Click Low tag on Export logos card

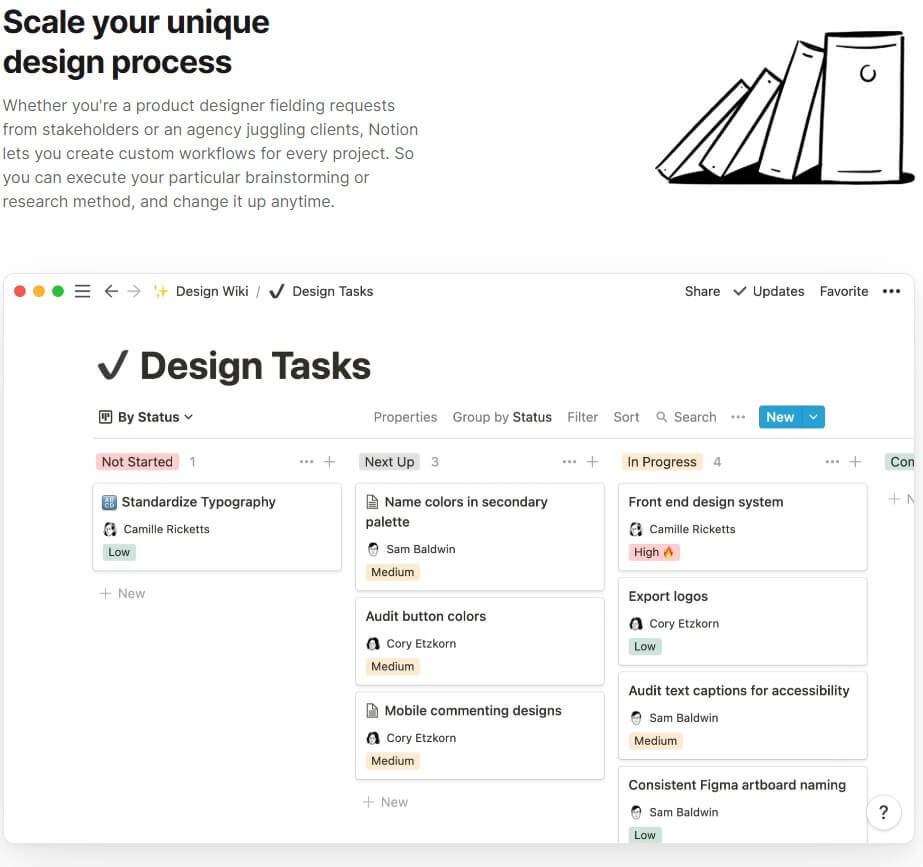645,646
